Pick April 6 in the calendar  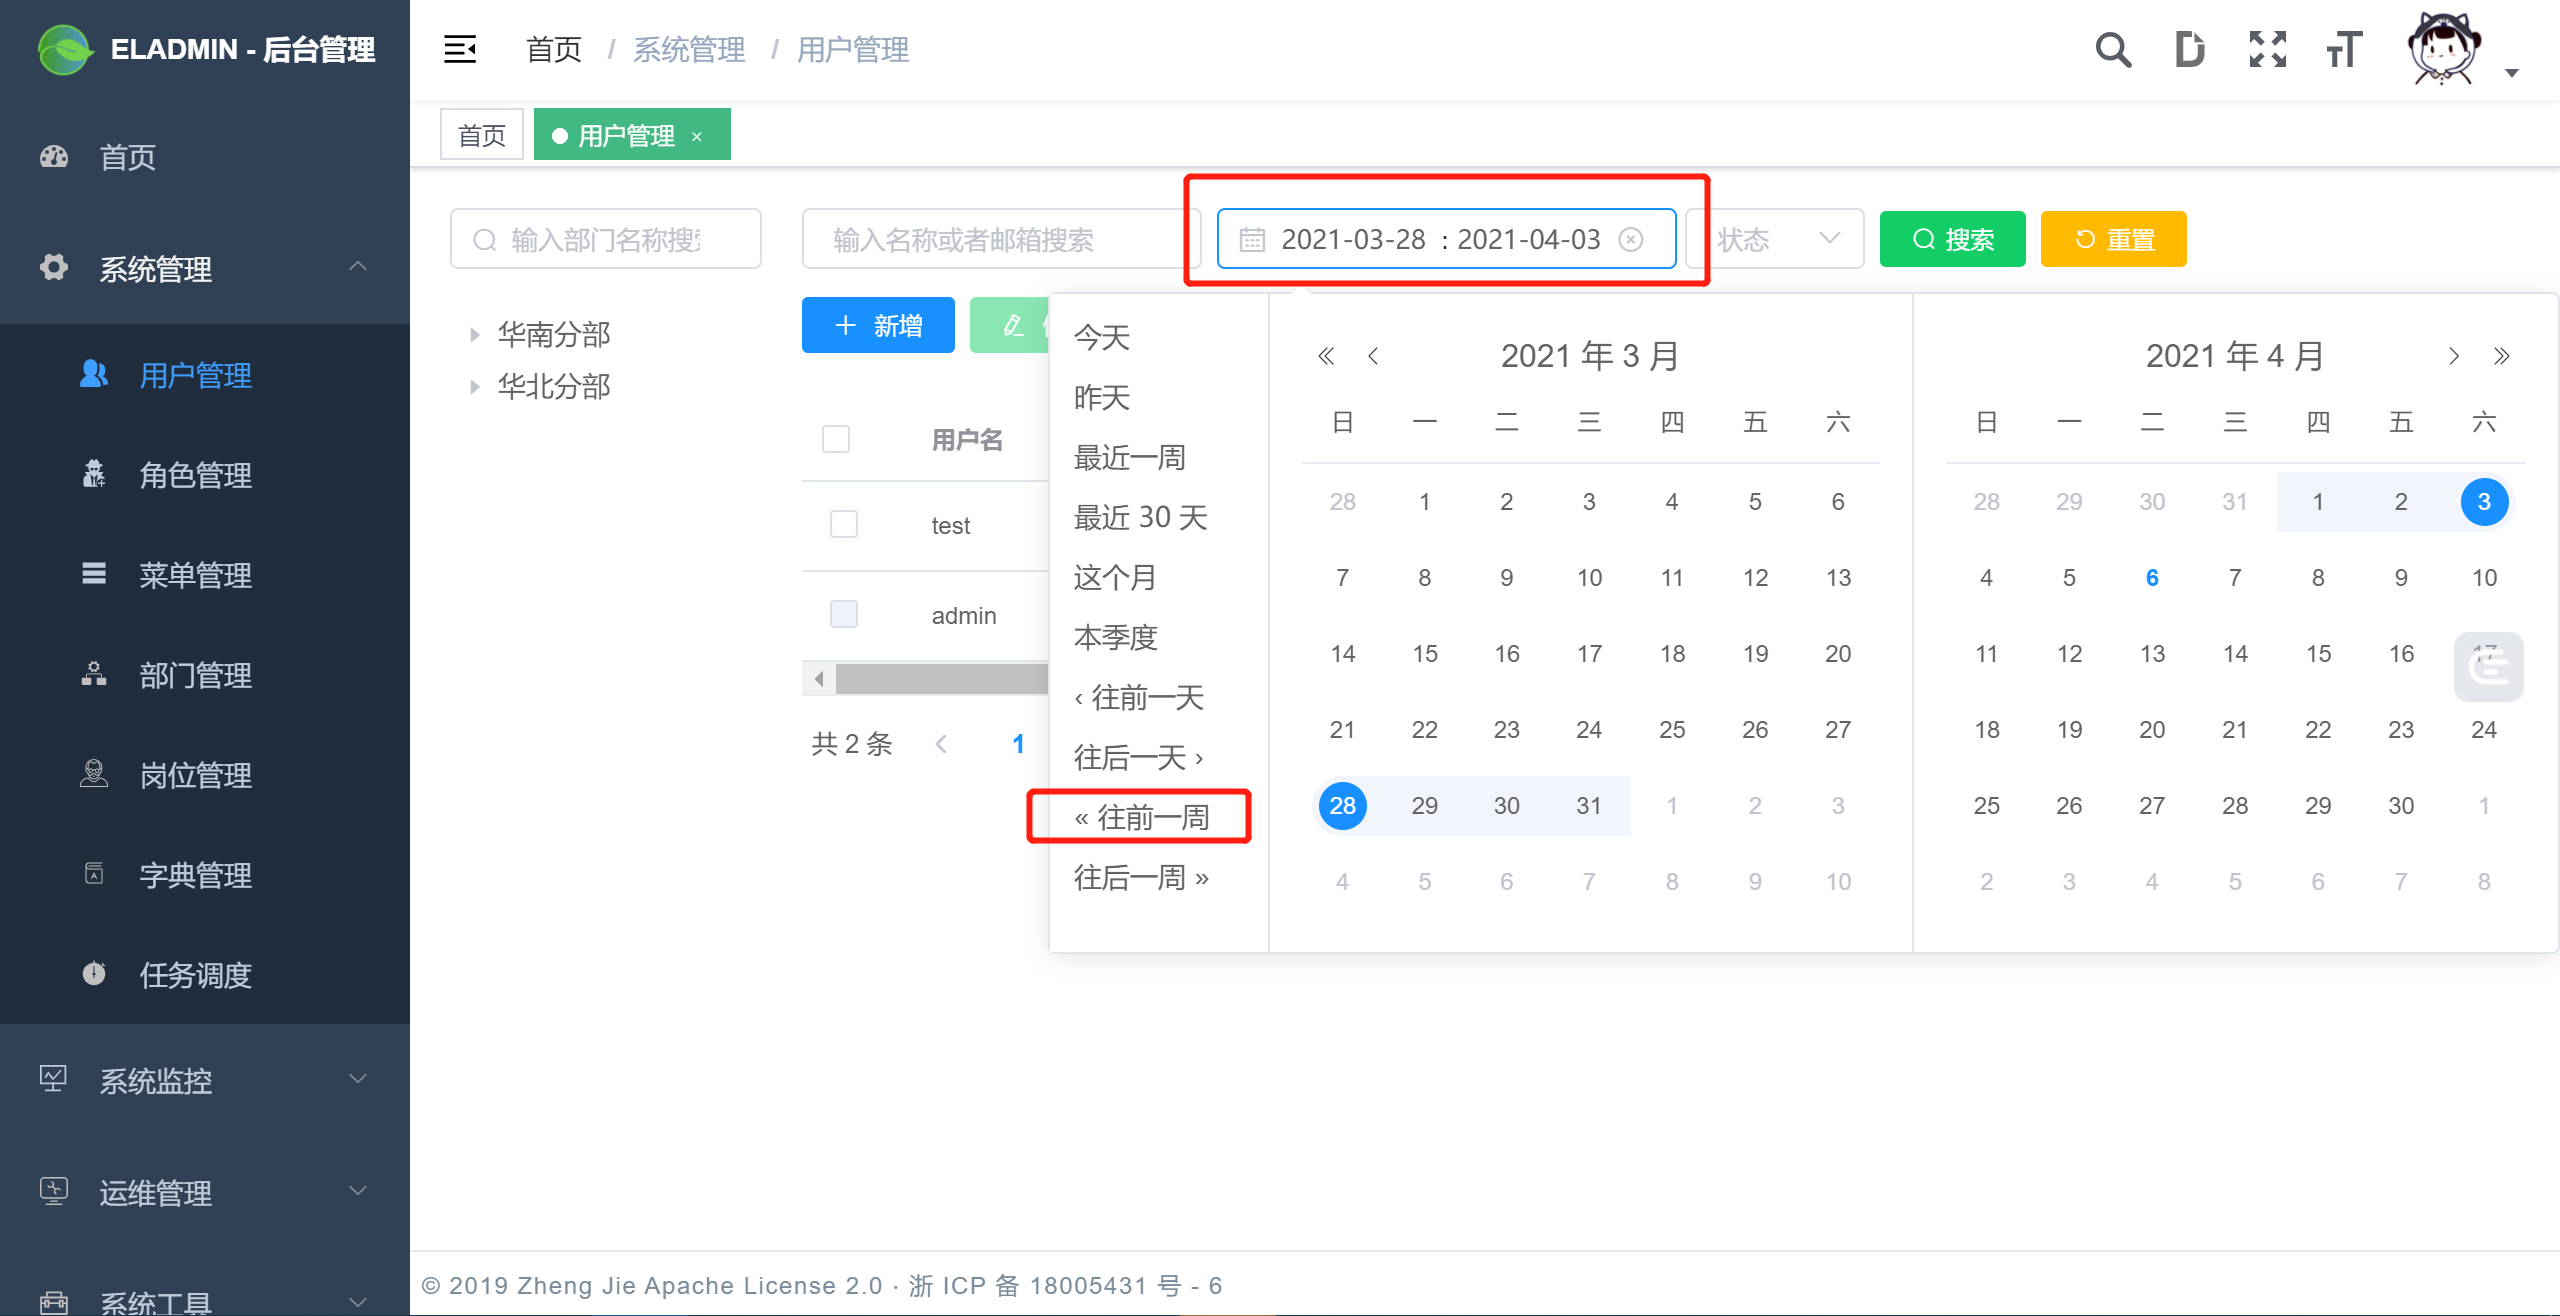(x=2152, y=578)
